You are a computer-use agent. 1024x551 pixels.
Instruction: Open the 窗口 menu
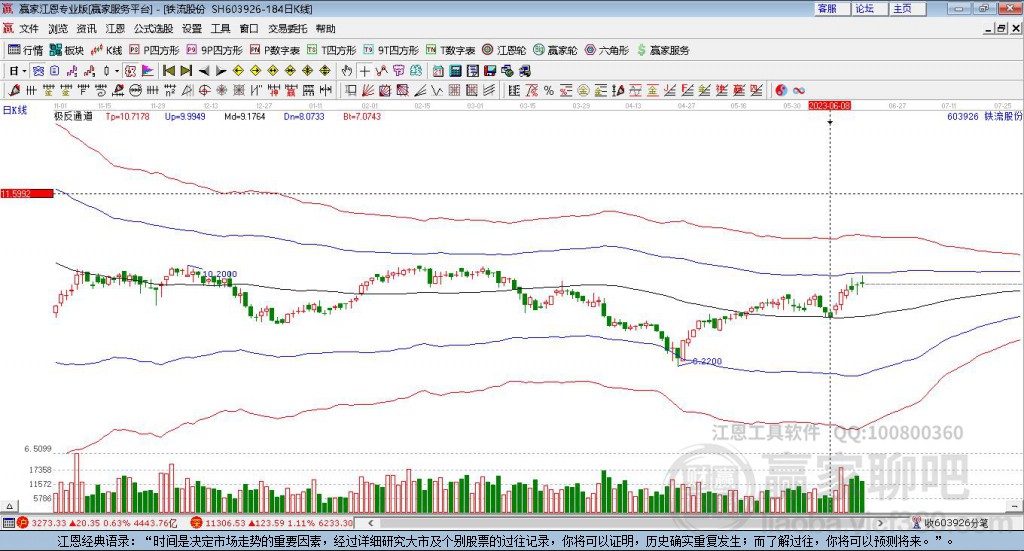point(249,29)
